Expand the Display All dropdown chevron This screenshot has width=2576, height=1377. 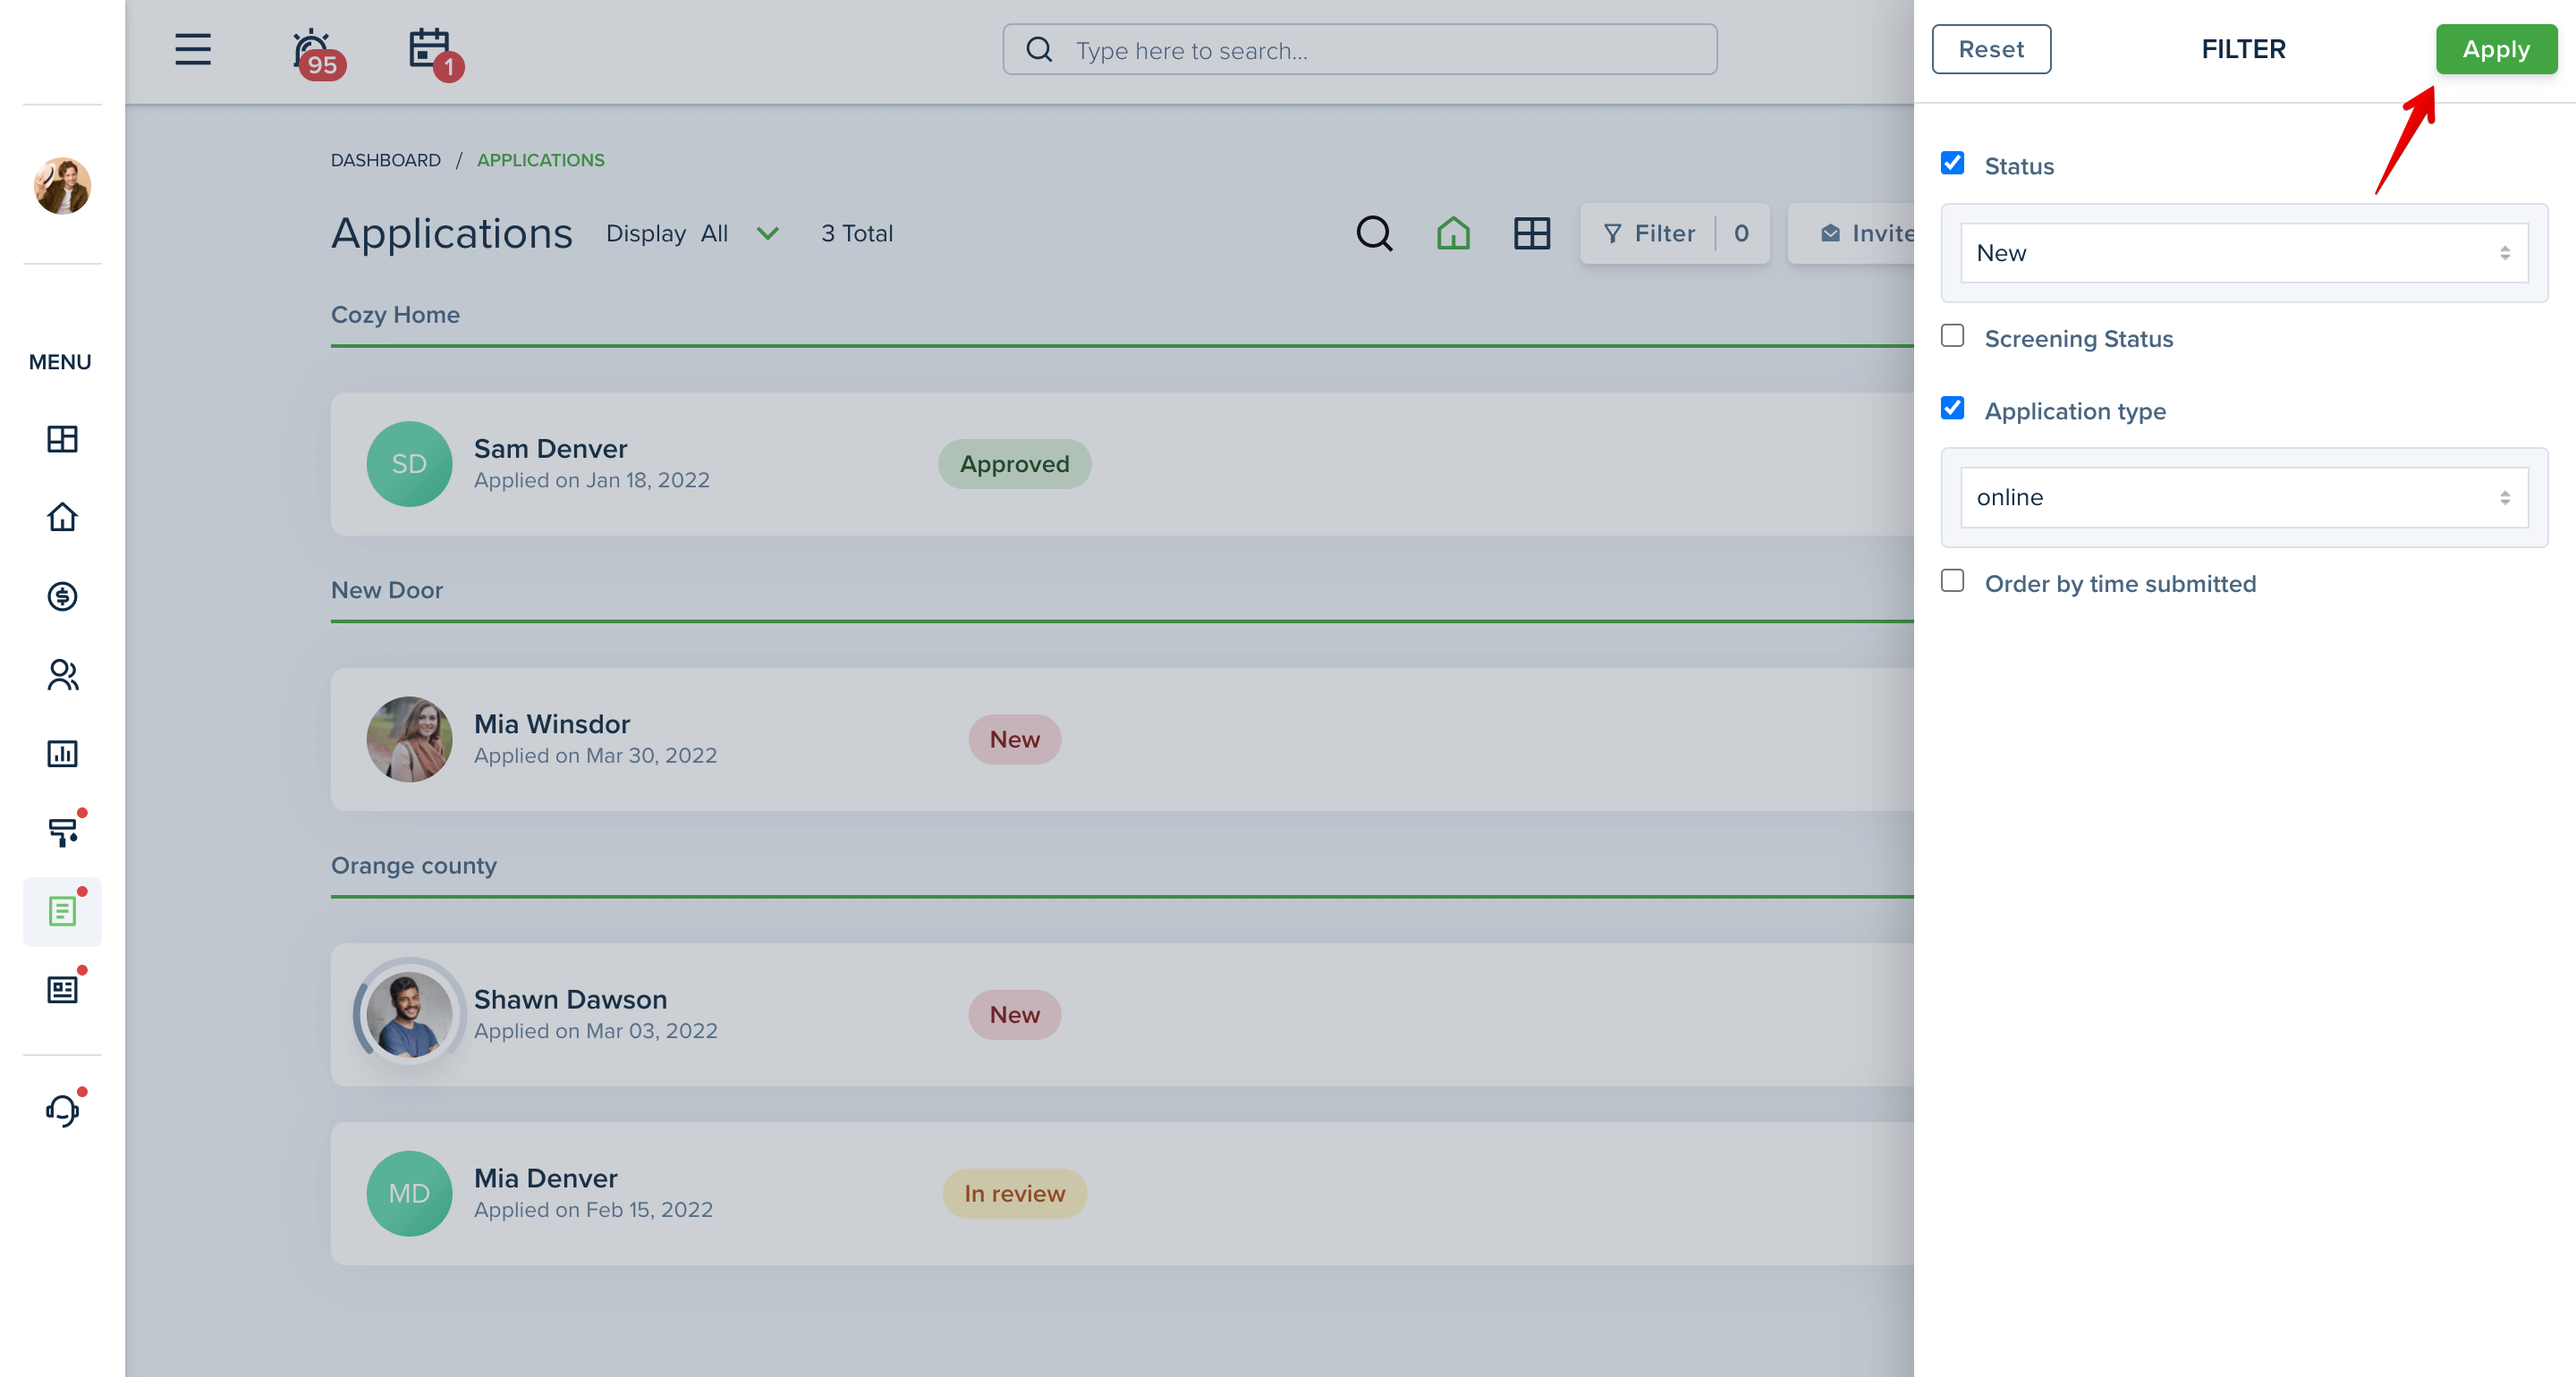point(767,233)
